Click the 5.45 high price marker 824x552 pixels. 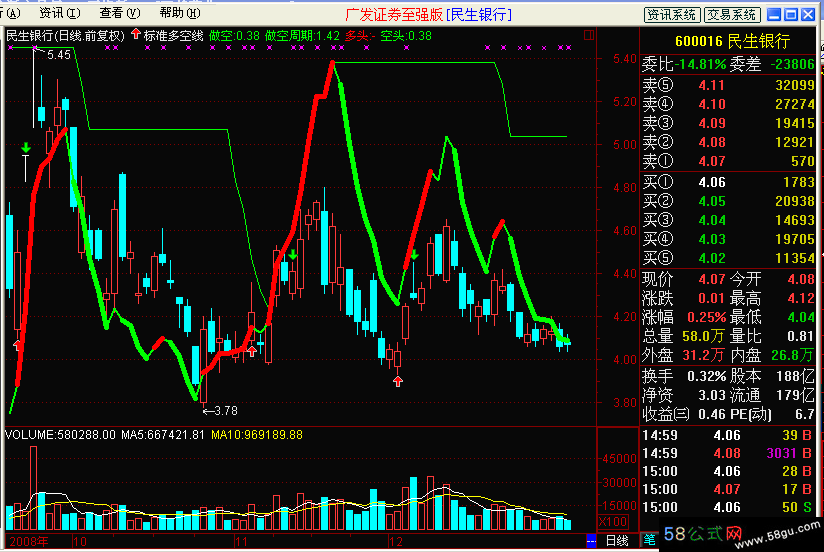coord(59,55)
